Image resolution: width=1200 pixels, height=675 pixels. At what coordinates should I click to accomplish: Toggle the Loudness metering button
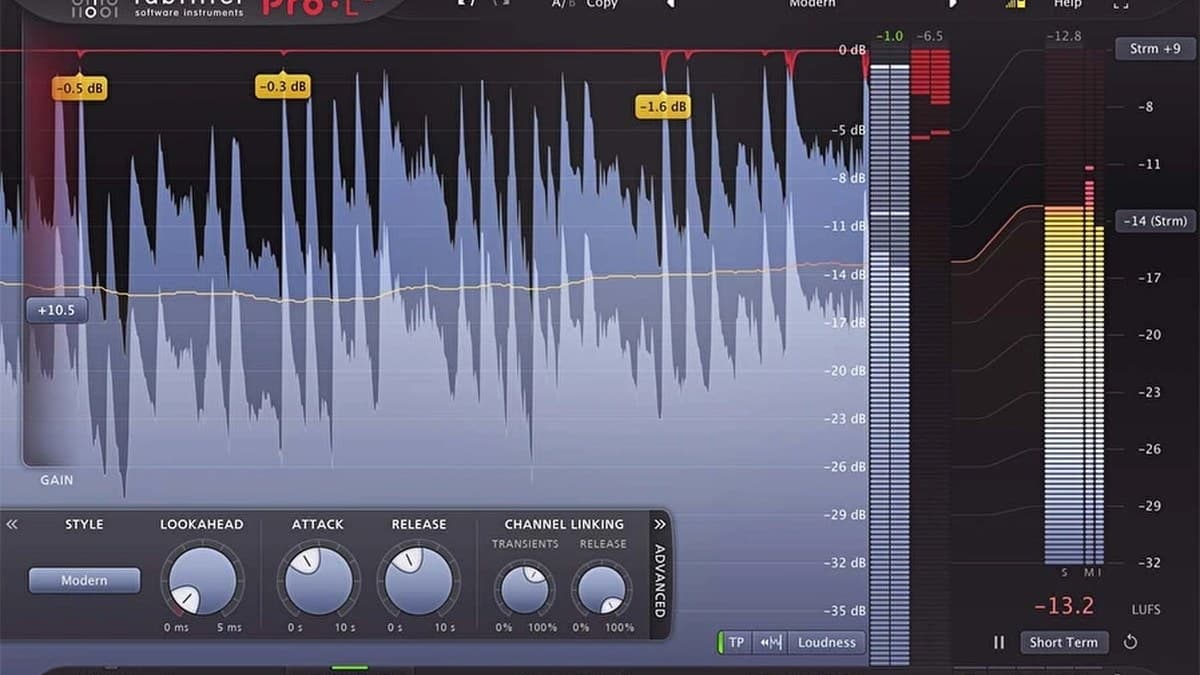(x=826, y=642)
